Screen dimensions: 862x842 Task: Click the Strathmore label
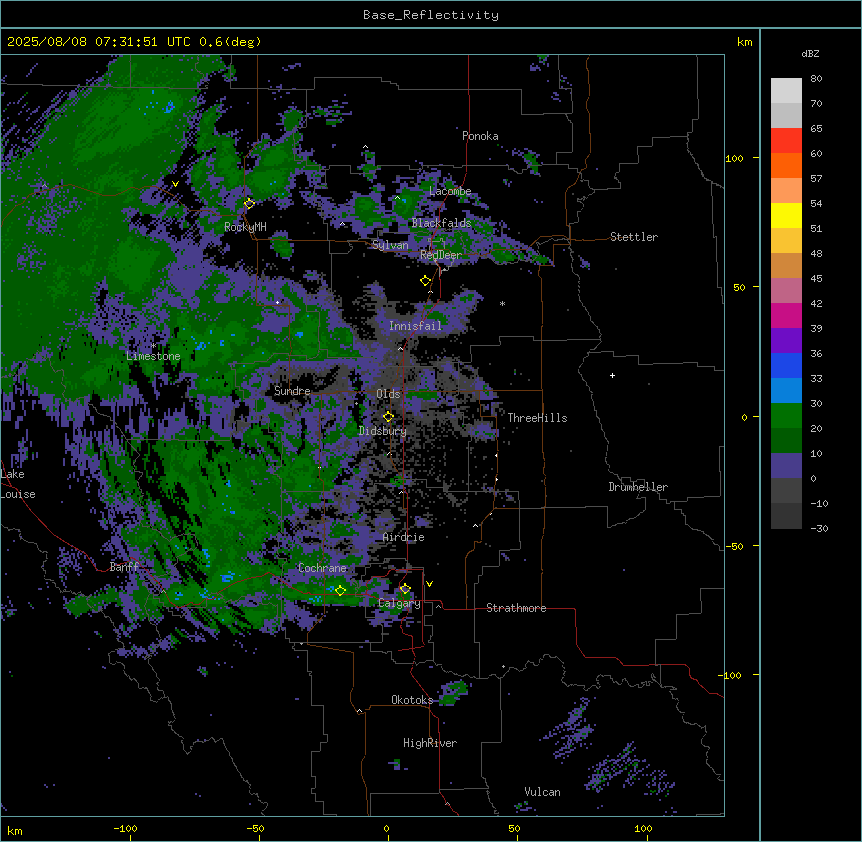516,608
